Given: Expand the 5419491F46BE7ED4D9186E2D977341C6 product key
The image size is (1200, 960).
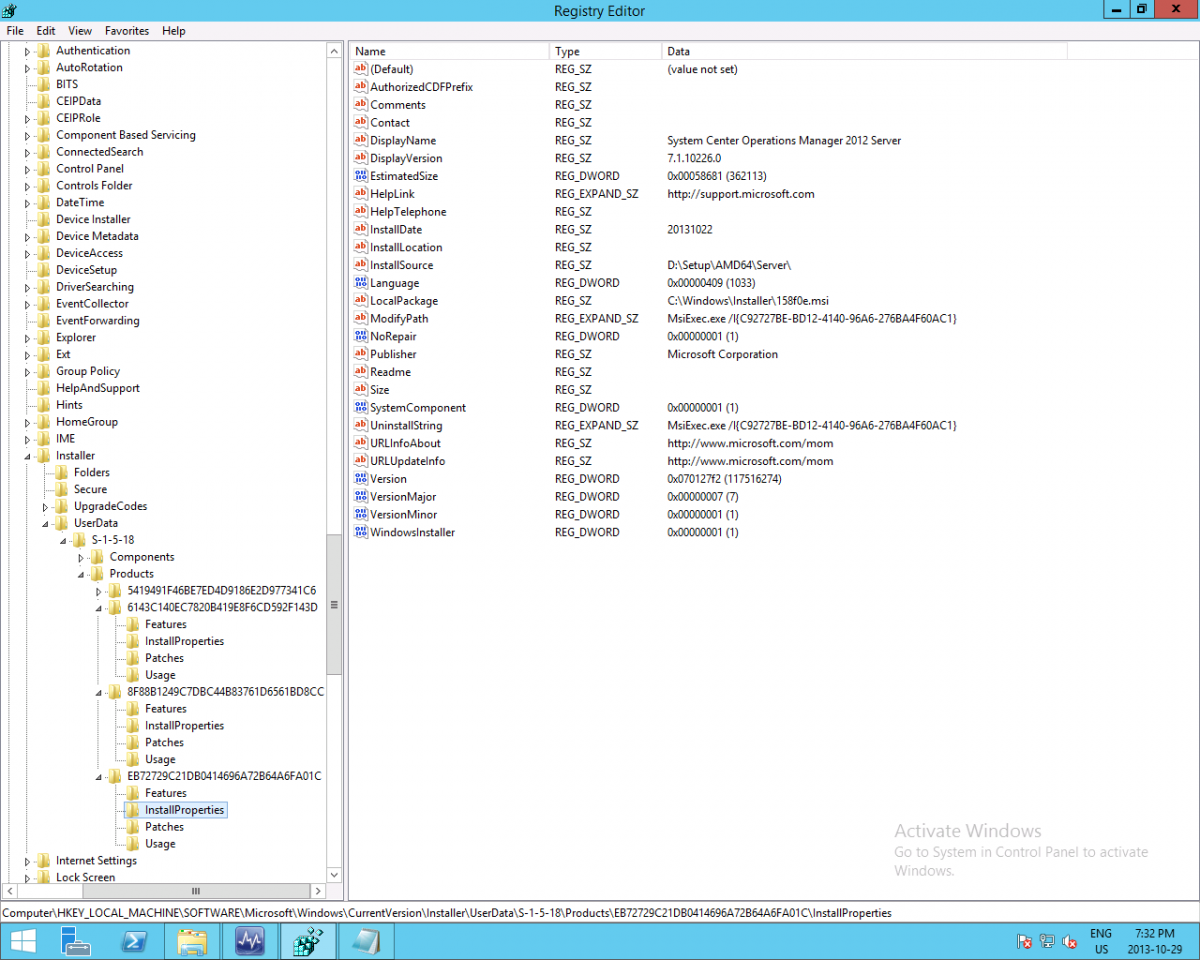Looking at the screenshot, I should [x=99, y=591].
